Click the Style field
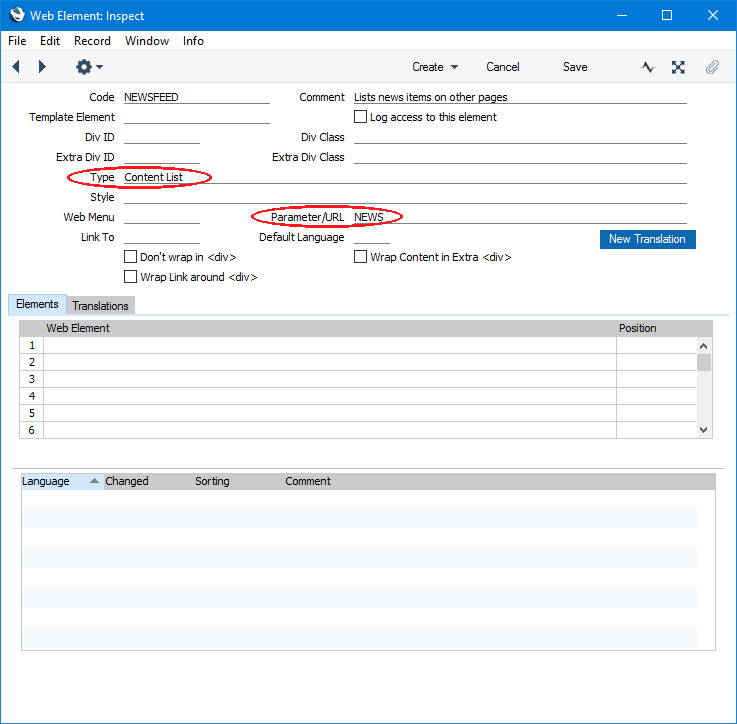This screenshot has width=737, height=724. click(x=405, y=197)
